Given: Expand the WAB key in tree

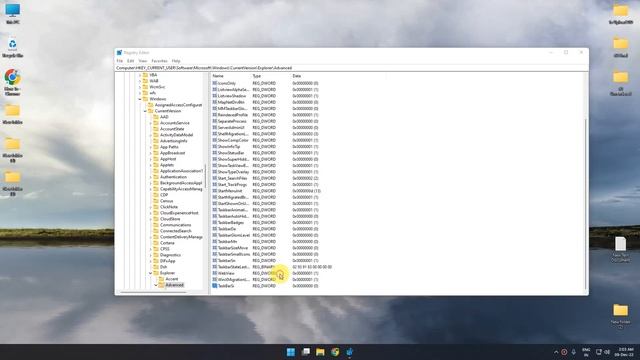Looking at the screenshot, I should 140,81.
